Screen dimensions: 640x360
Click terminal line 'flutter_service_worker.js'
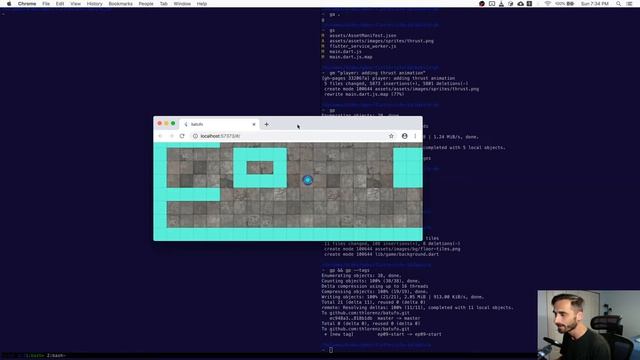pos(362,46)
